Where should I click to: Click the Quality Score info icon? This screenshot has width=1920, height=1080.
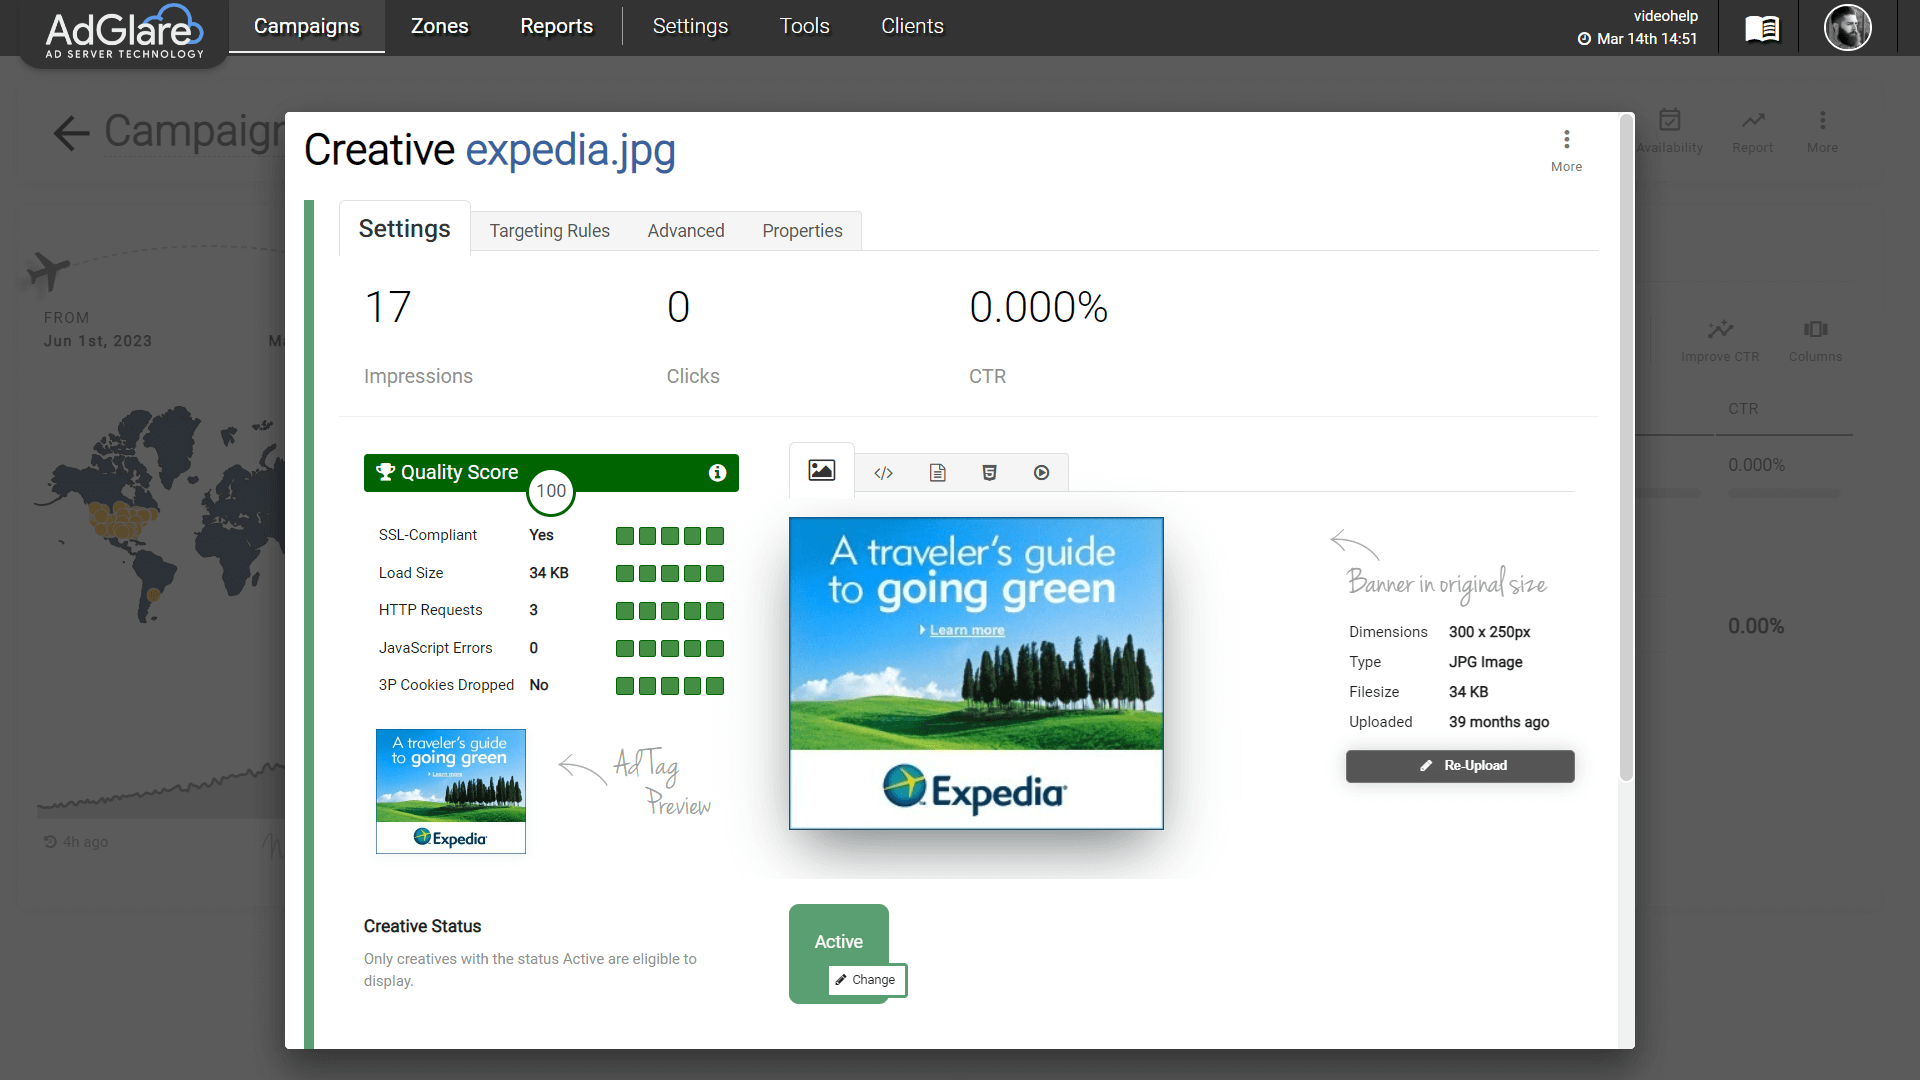click(x=717, y=473)
